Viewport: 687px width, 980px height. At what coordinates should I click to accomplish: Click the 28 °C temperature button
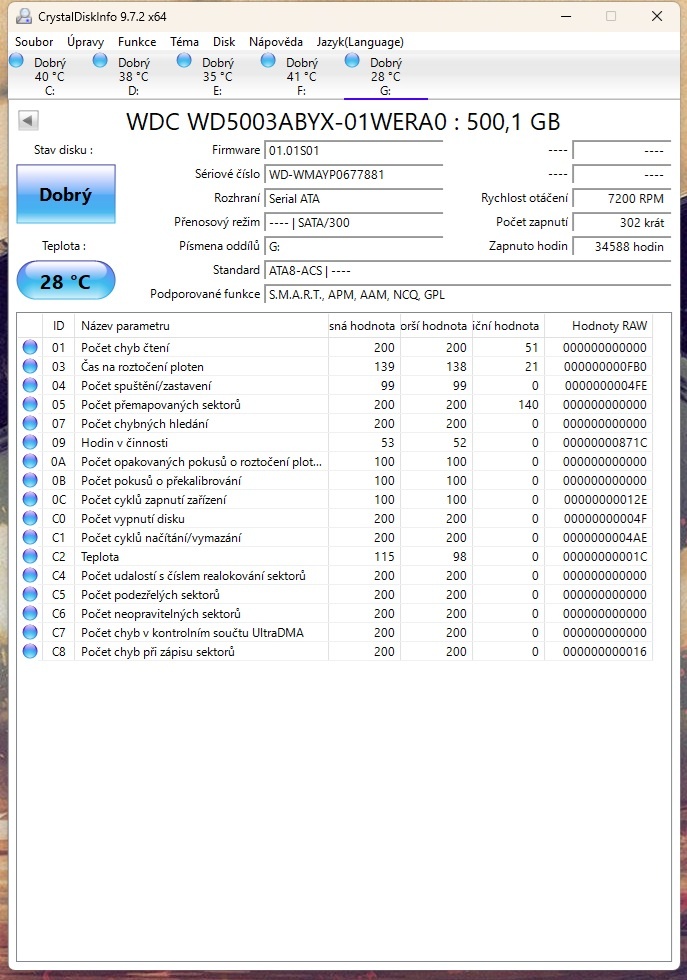click(x=66, y=281)
